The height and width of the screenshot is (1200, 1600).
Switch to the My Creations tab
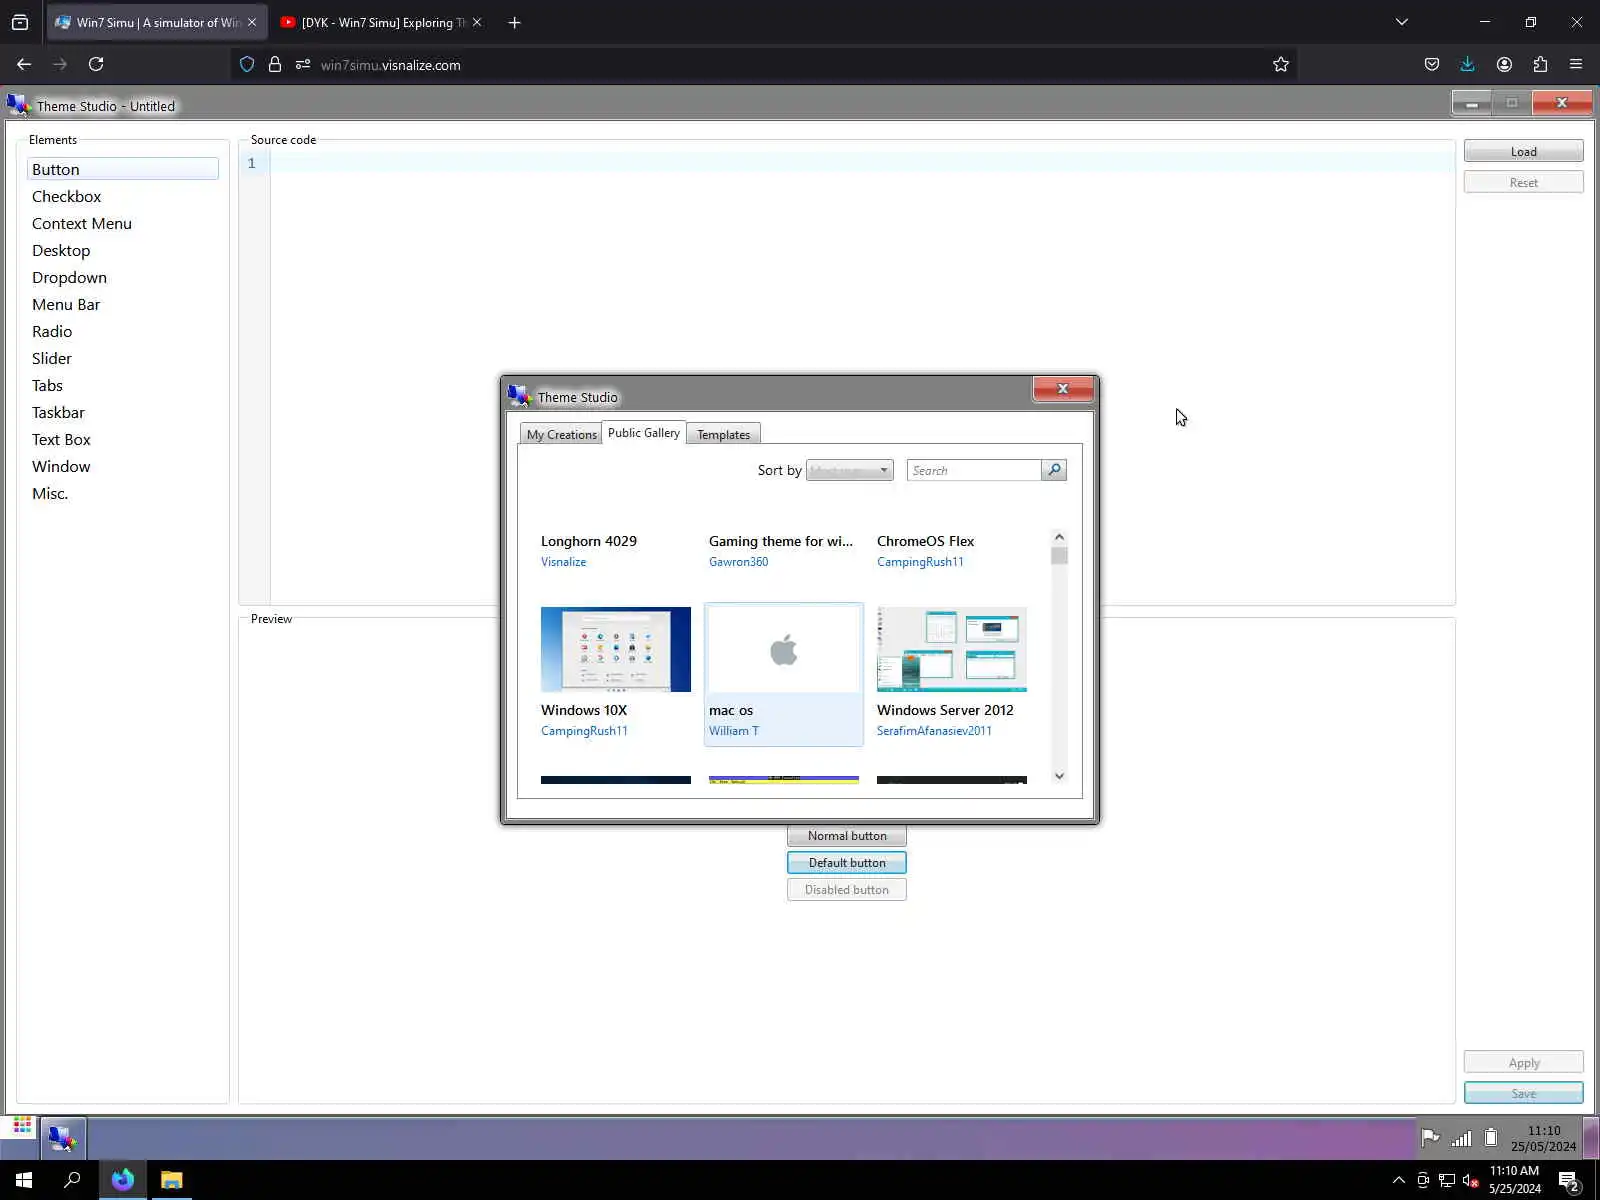pos(561,434)
